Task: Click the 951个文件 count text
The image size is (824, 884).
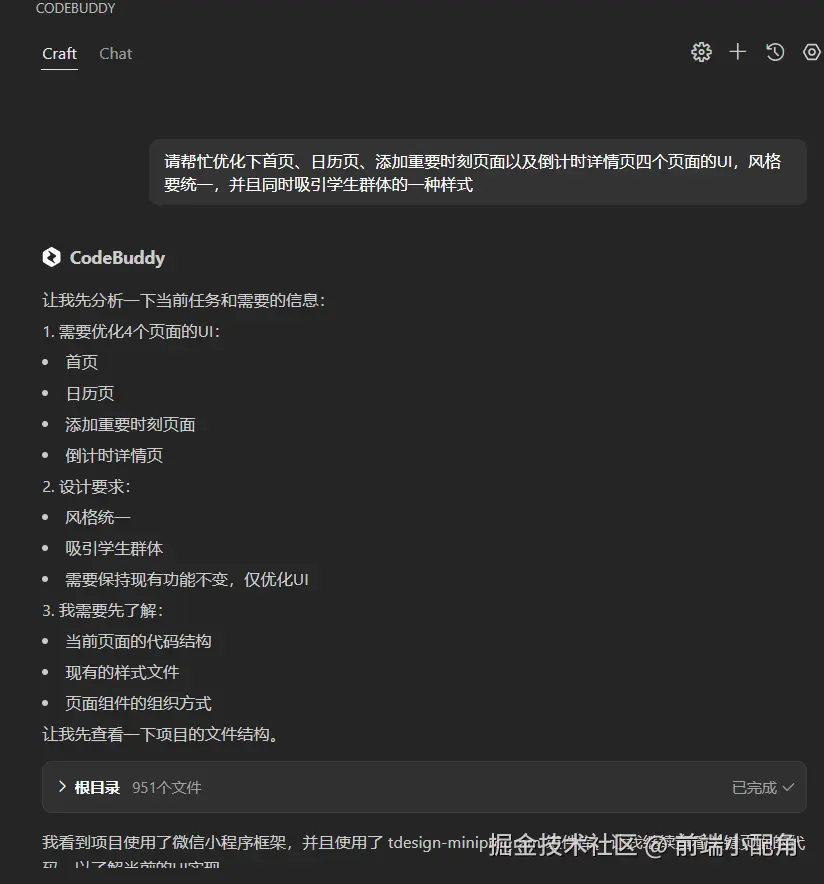Action: click(166, 787)
